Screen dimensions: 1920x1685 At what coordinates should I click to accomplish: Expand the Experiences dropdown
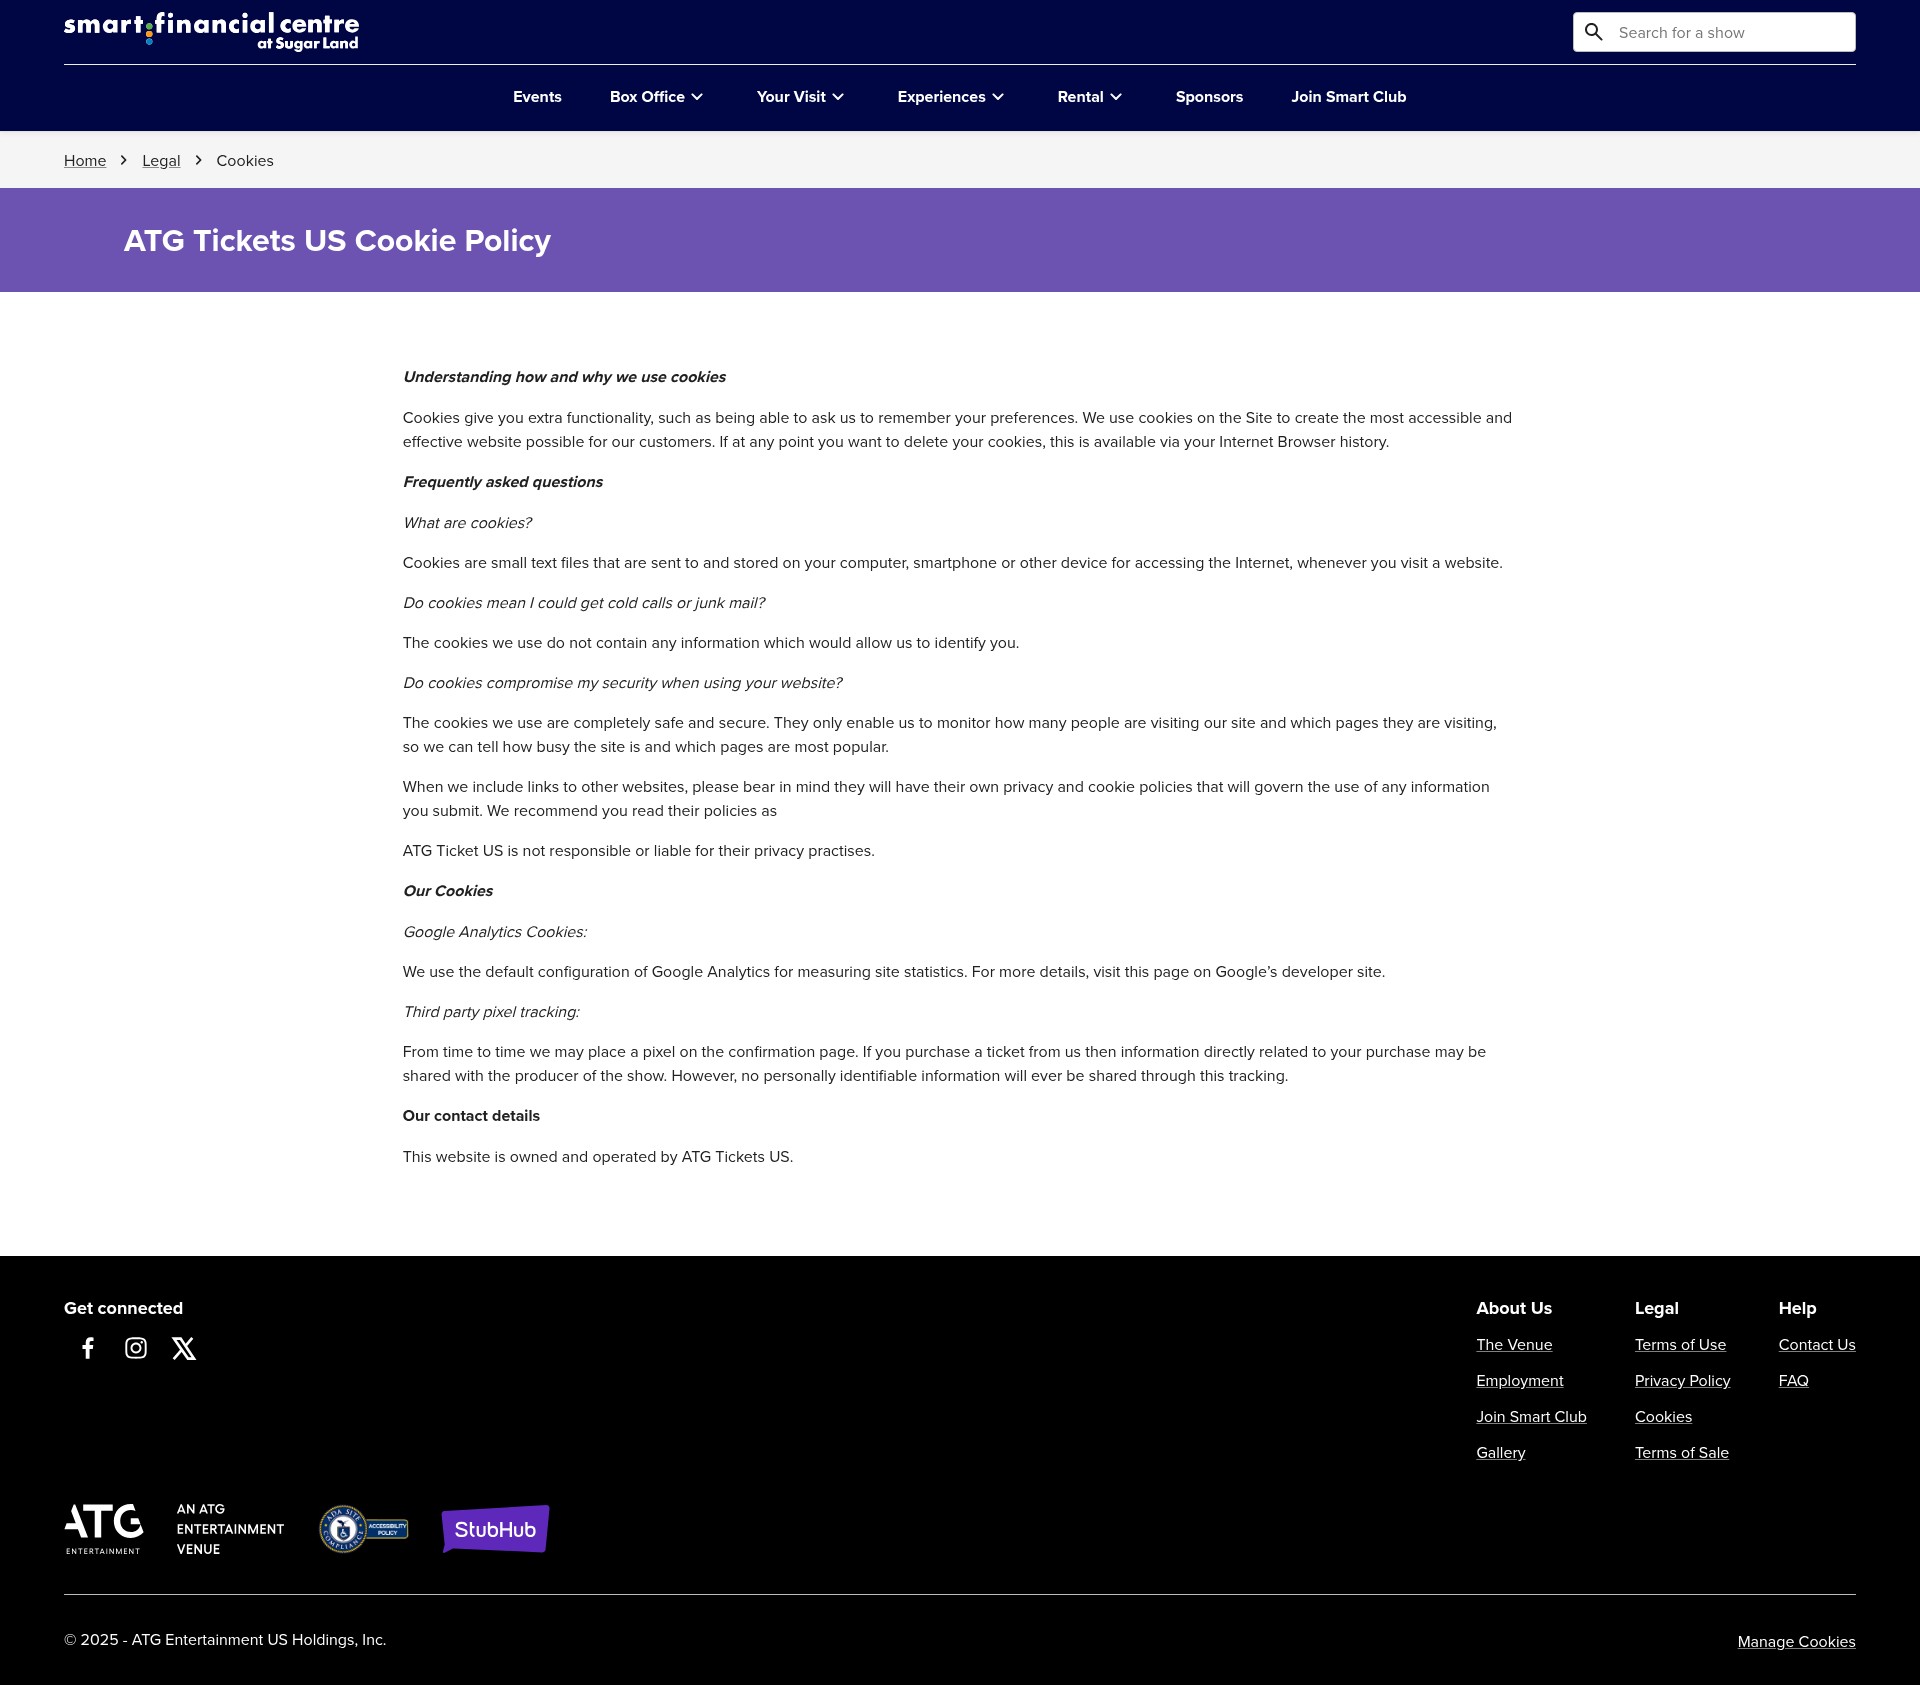[x=951, y=97]
